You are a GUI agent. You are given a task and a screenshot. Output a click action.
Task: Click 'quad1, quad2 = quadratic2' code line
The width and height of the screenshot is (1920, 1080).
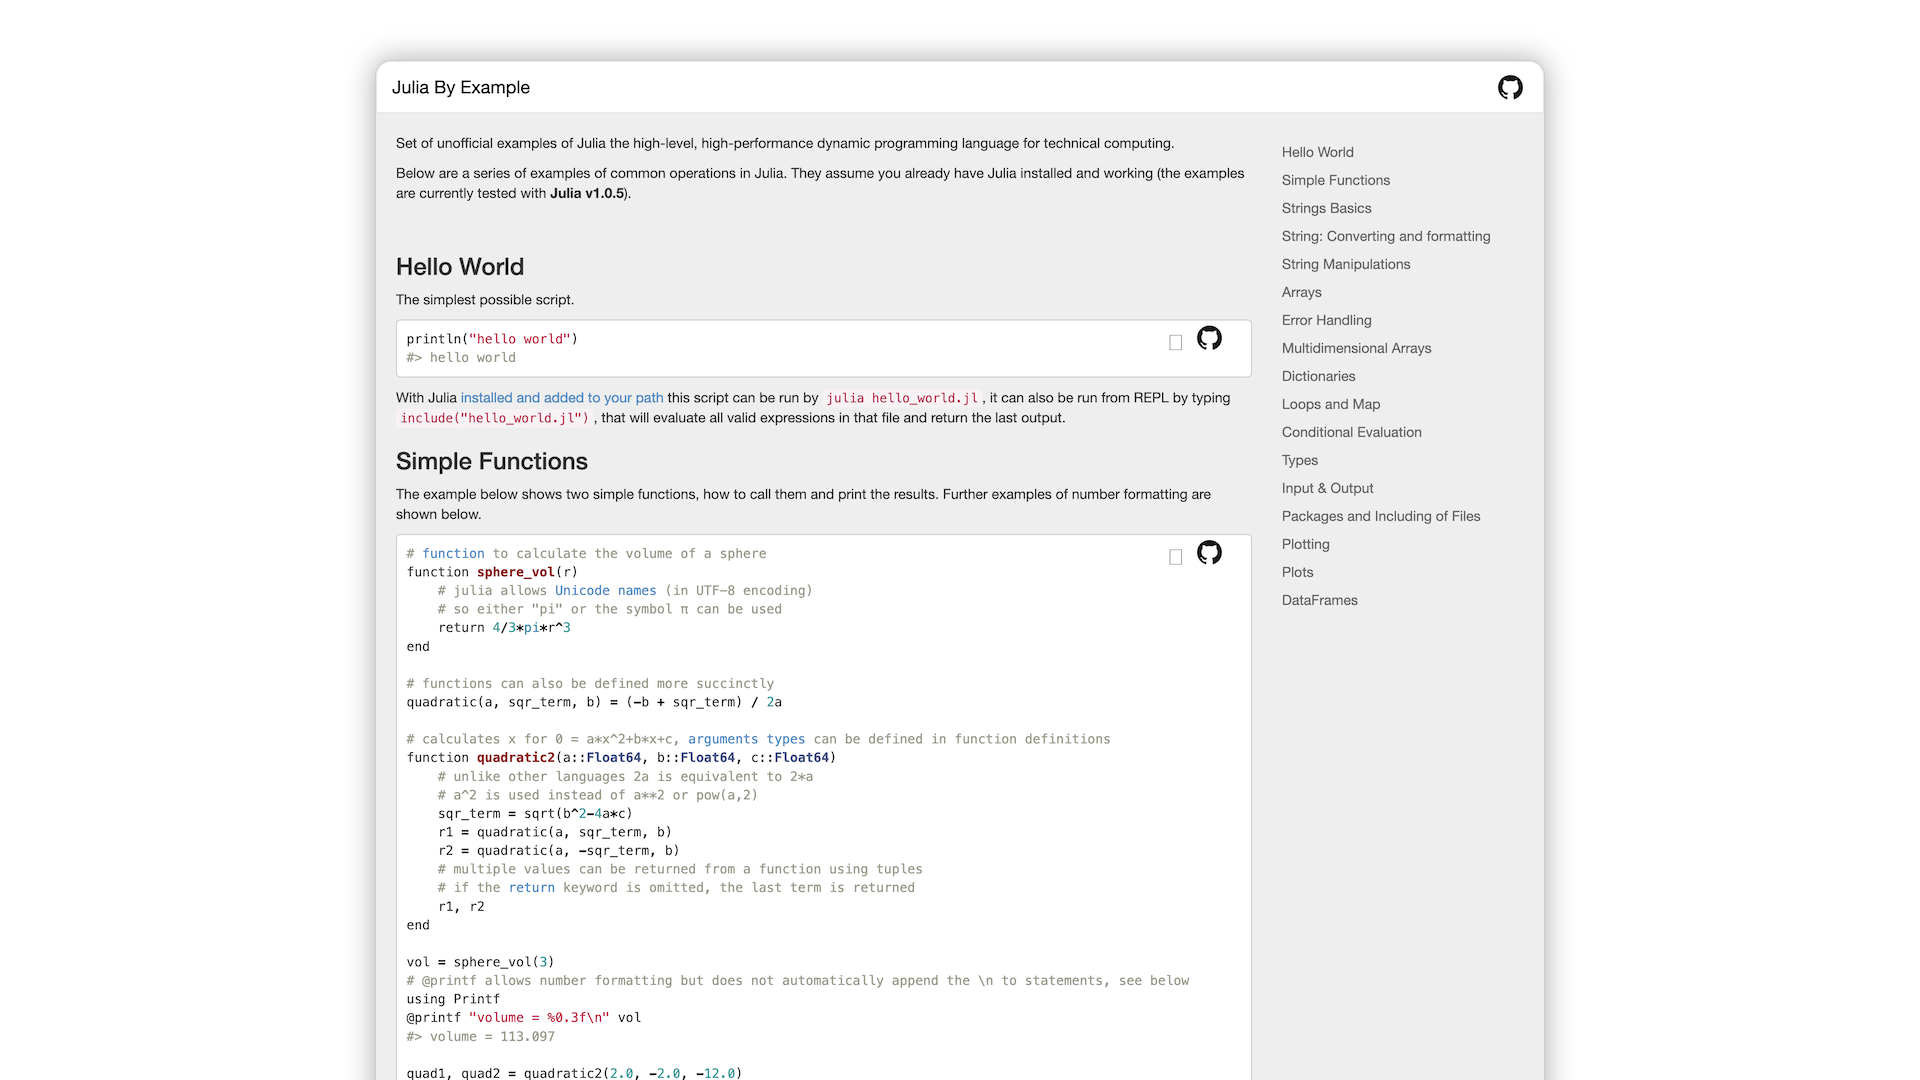574,1073
